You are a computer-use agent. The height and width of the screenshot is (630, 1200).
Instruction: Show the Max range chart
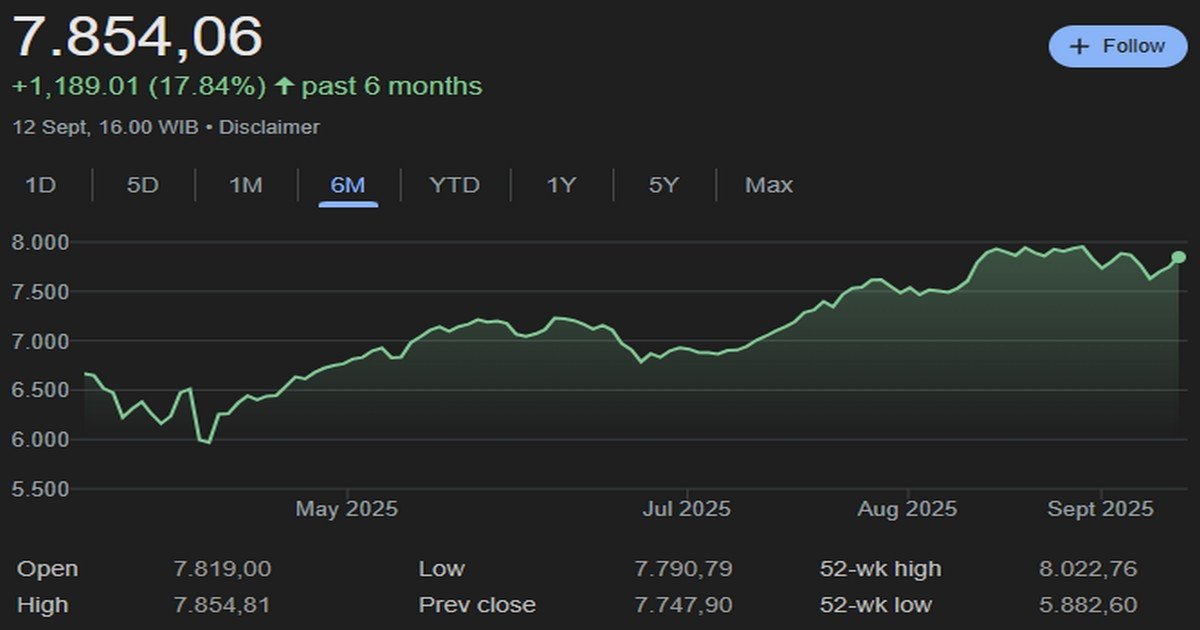coord(768,185)
